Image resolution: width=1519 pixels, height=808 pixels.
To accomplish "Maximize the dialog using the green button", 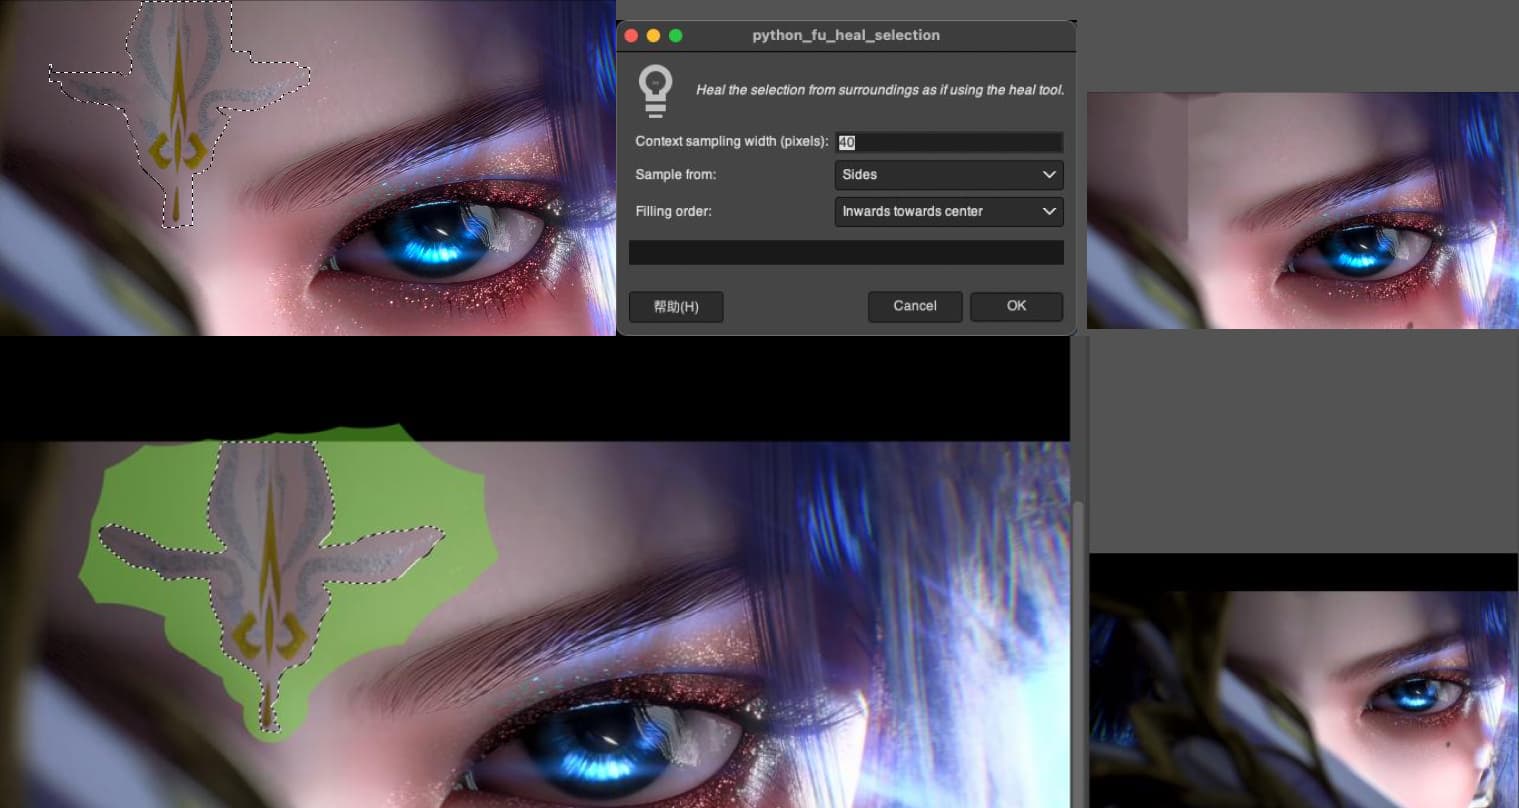I will [x=675, y=36].
